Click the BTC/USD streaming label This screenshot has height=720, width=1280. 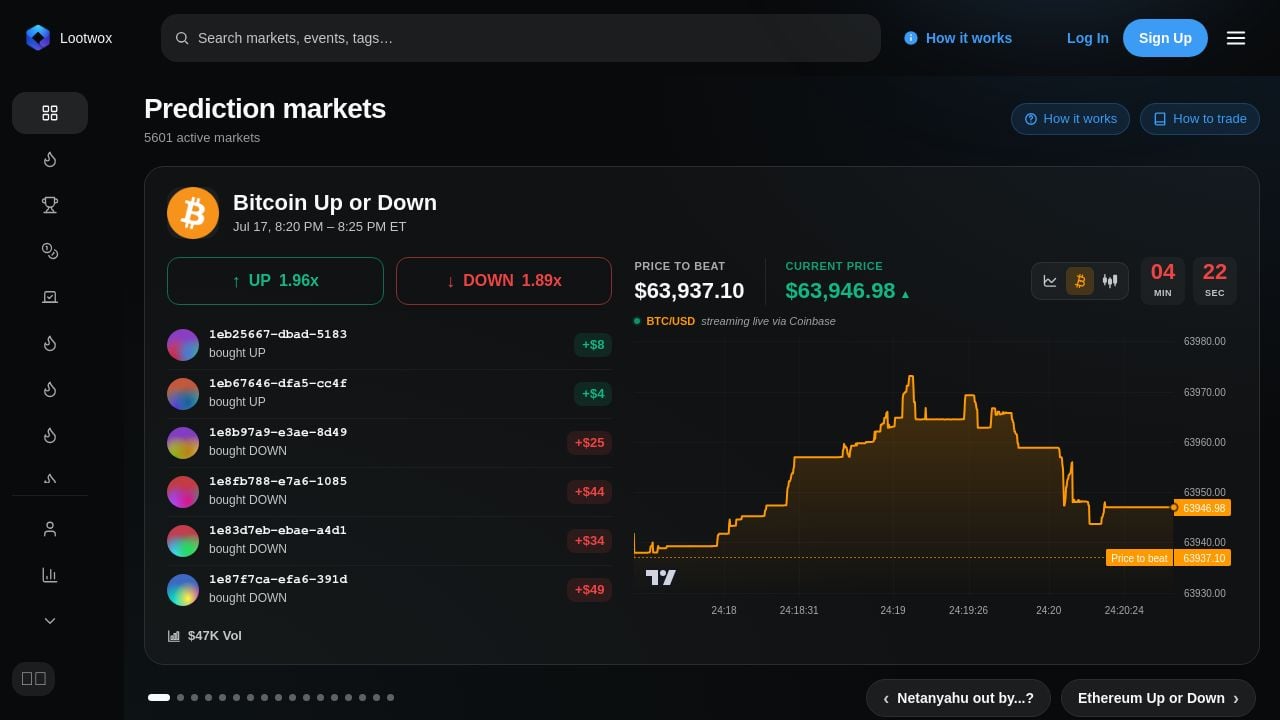(670, 321)
